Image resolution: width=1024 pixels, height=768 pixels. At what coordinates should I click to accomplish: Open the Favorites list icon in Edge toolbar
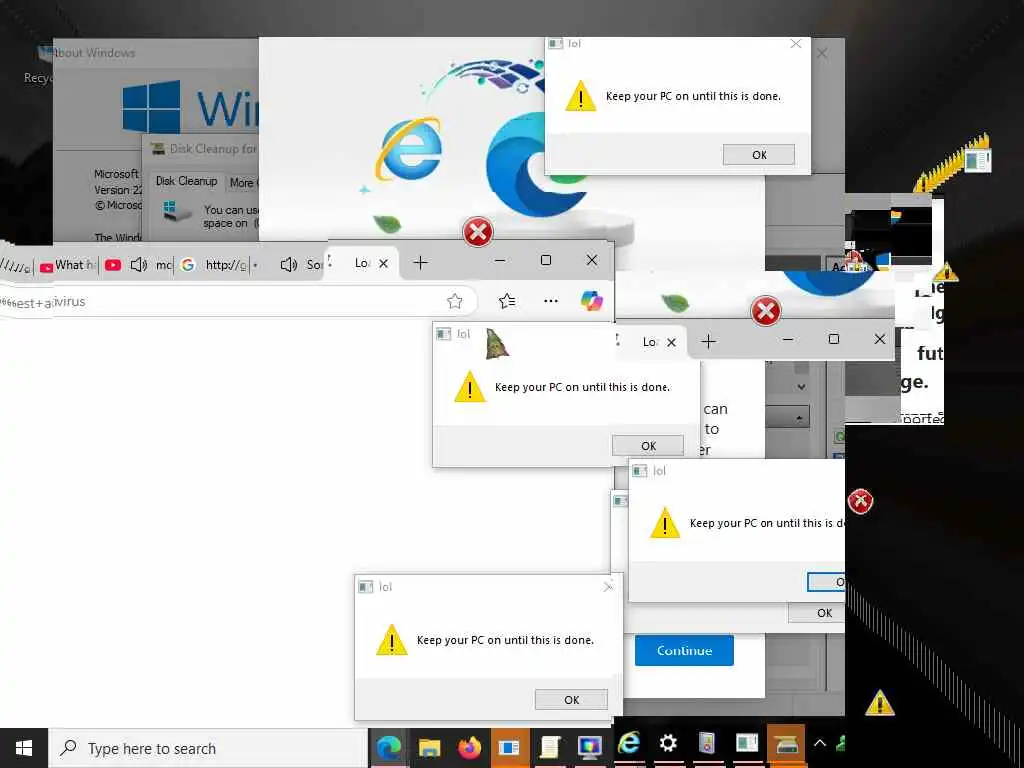click(507, 300)
